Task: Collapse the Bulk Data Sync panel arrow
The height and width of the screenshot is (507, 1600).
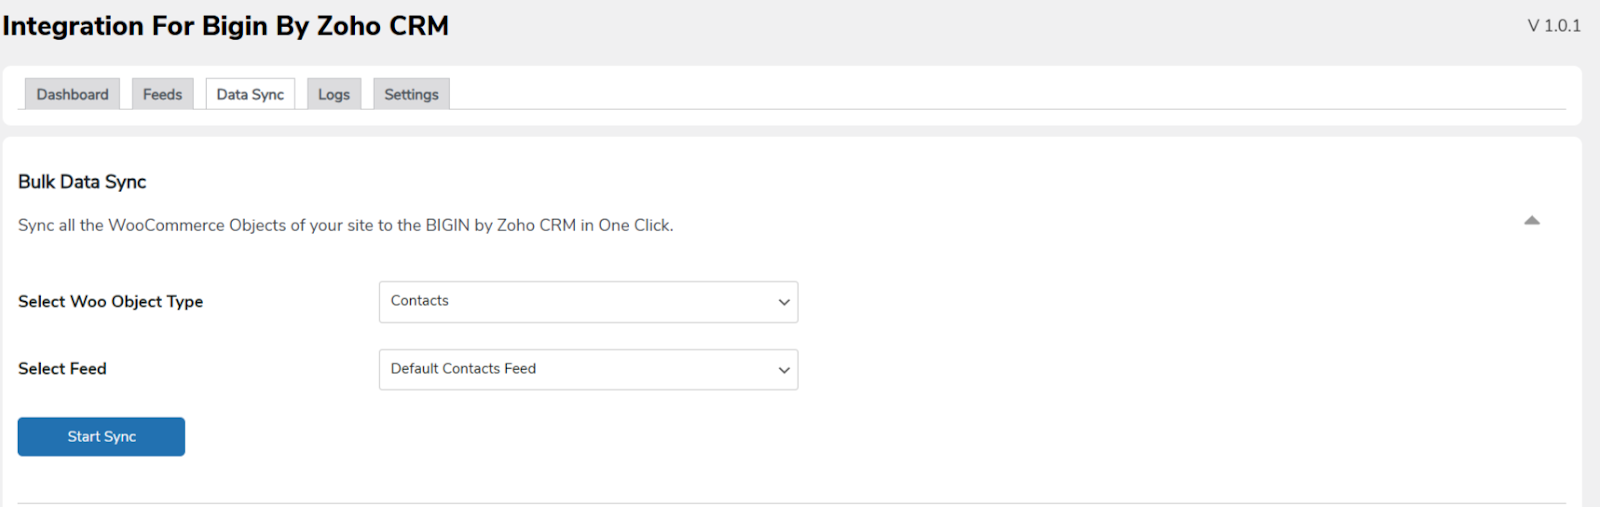Action: (x=1531, y=220)
